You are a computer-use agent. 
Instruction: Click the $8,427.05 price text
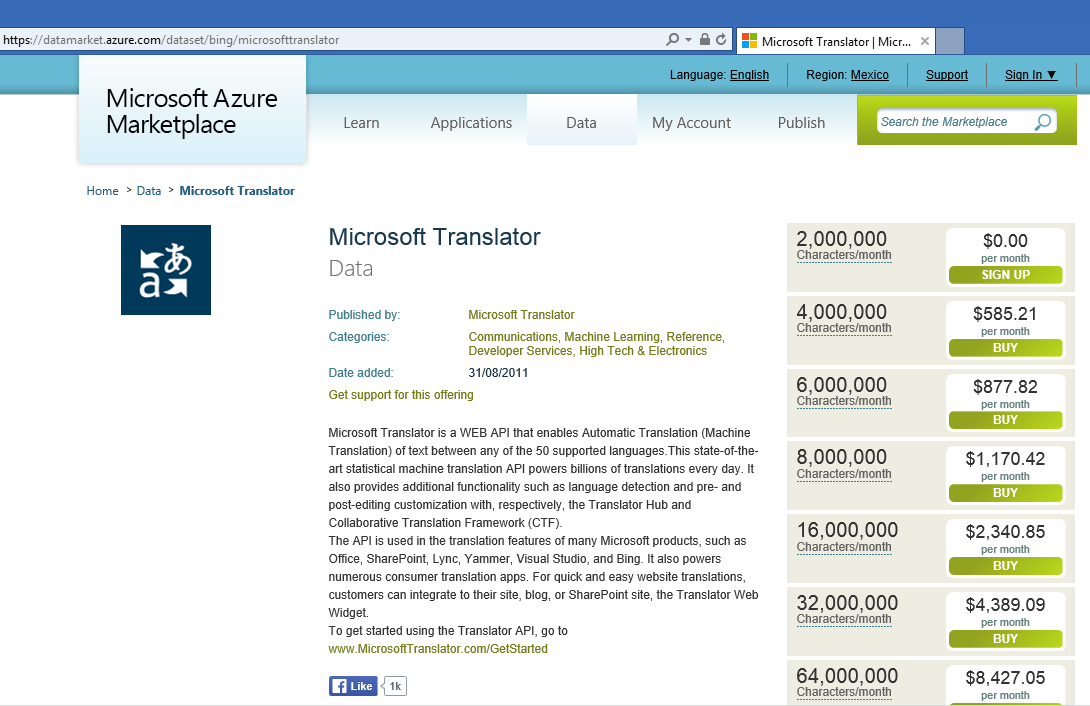click(1005, 678)
